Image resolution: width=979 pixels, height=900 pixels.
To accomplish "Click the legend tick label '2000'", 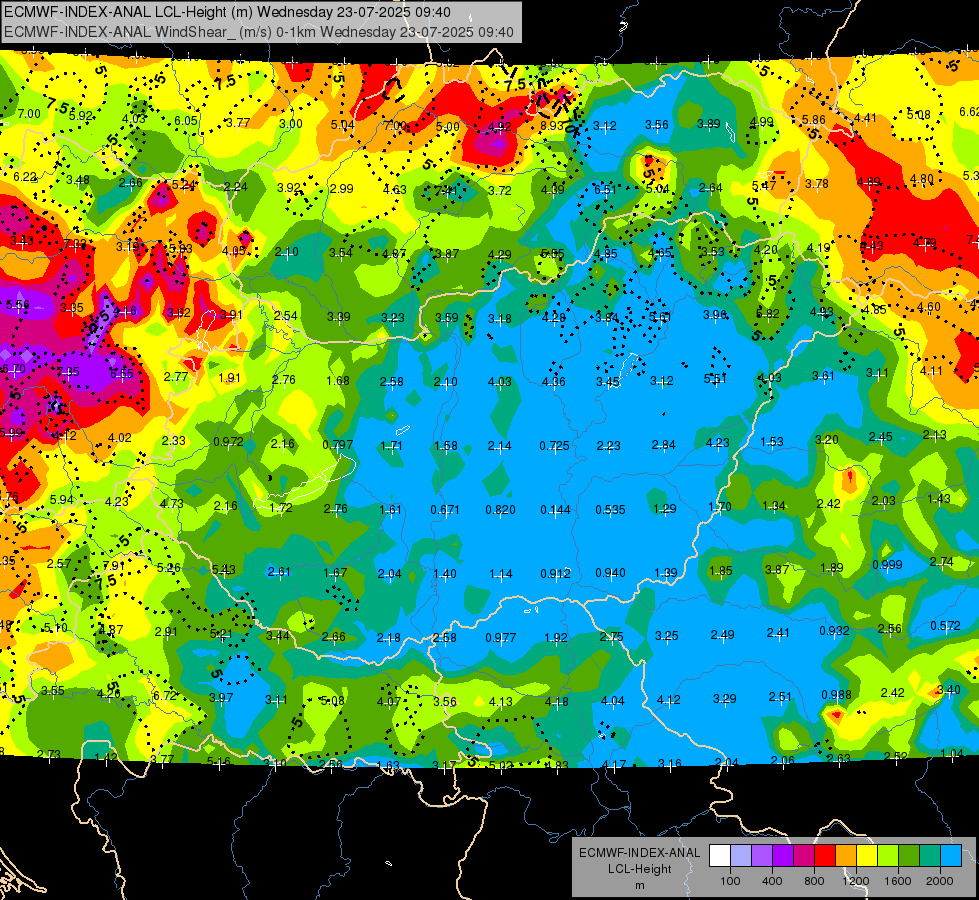I will [940, 881].
